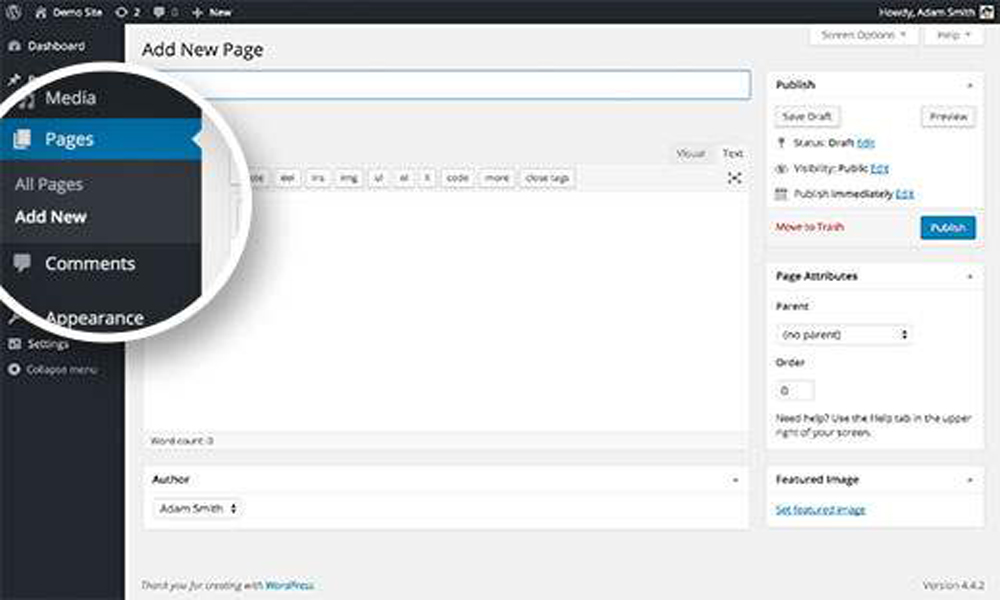The height and width of the screenshot is (600, 1000).
Task: Click the Collapse menu icon
Action: click(15, 369)
